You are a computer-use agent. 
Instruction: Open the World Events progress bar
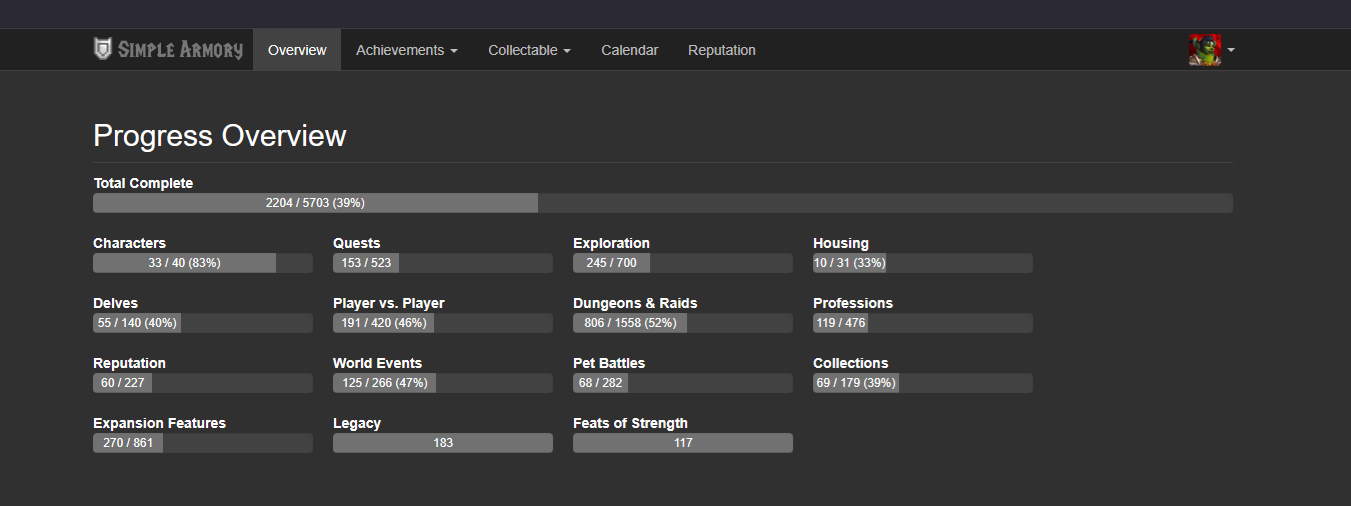[x=443, y=383]
